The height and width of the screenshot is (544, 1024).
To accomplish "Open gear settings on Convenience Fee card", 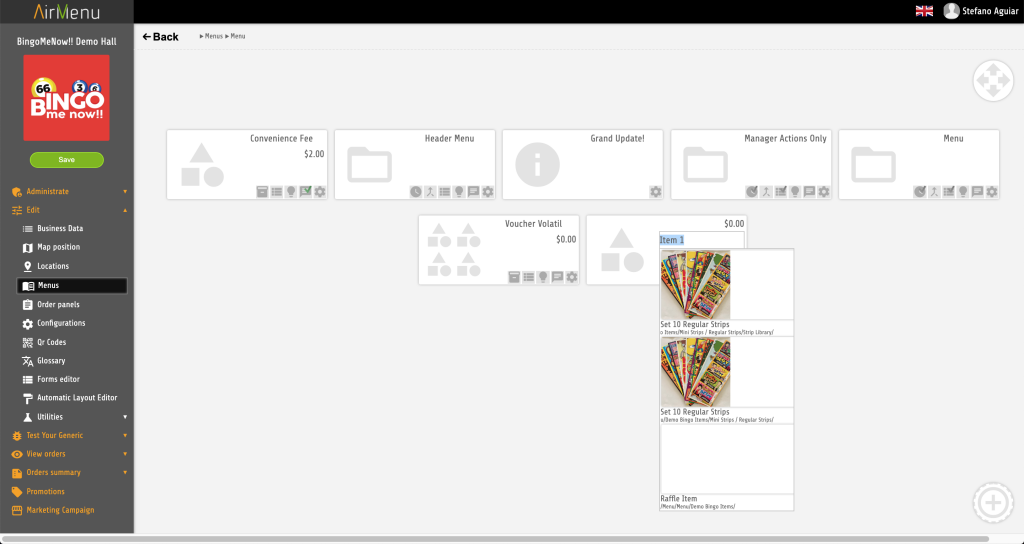I will click(319, 192).
